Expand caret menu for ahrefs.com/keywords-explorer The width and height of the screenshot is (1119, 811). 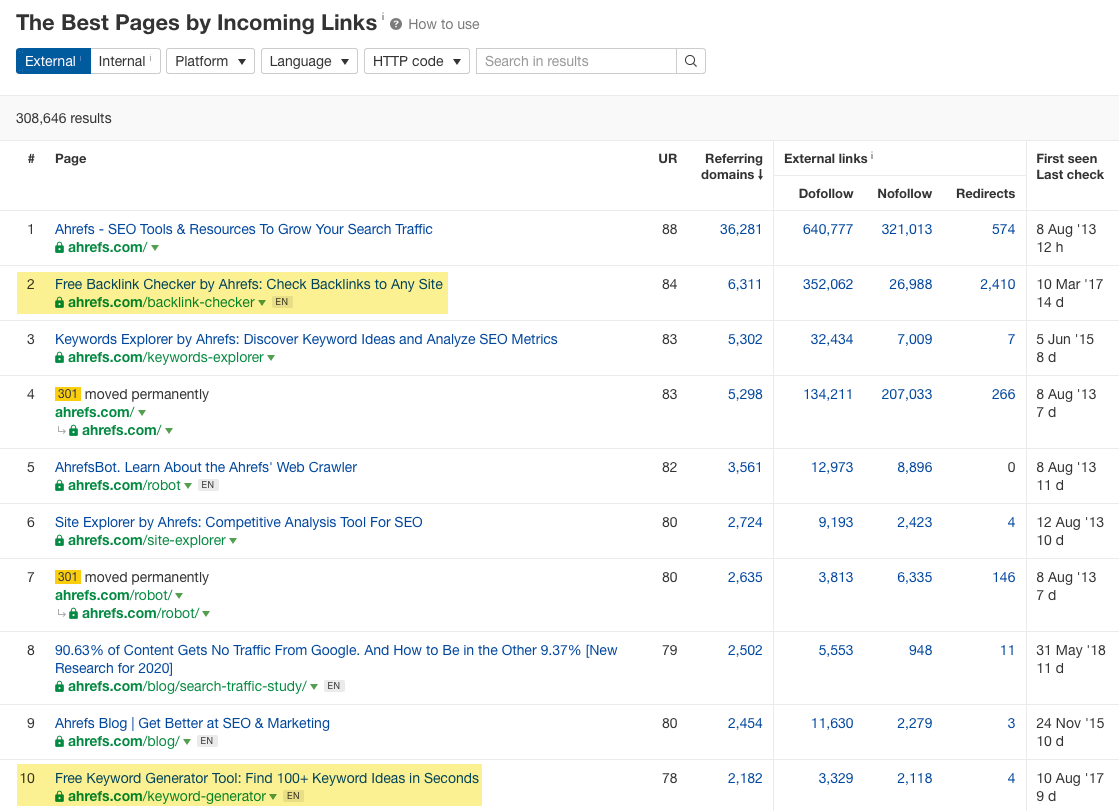pos(271,358)
